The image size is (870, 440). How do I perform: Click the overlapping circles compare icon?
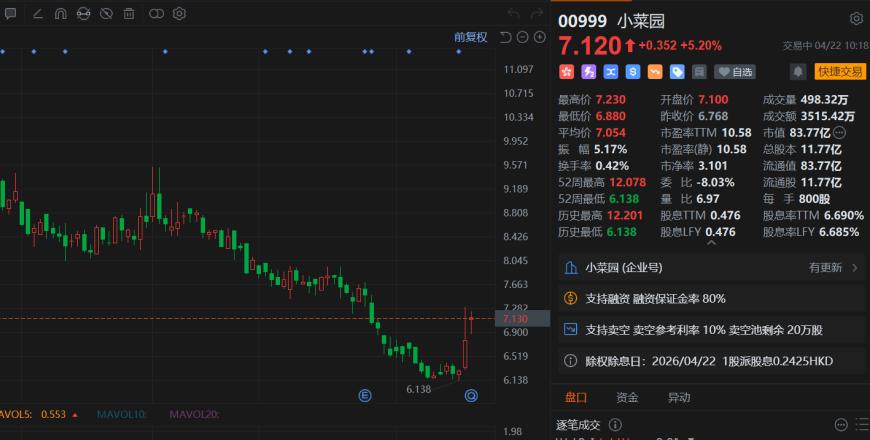click(156, 14)
